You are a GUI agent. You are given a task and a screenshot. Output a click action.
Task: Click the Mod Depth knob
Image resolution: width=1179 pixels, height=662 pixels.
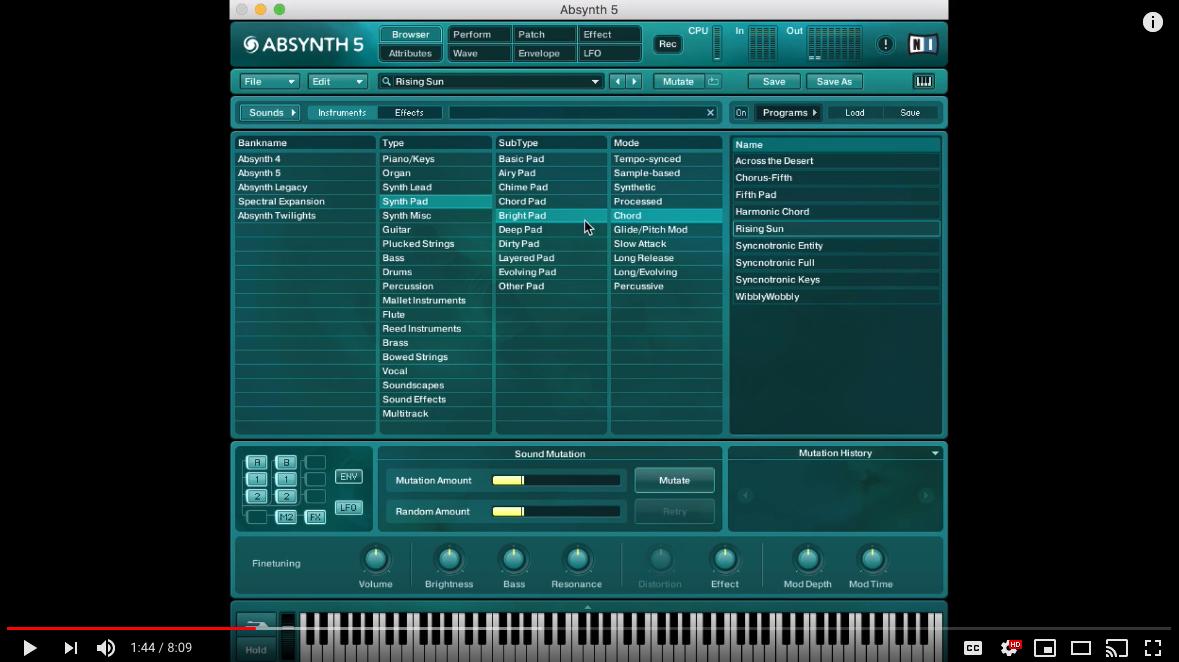click(x=808, y=559)
